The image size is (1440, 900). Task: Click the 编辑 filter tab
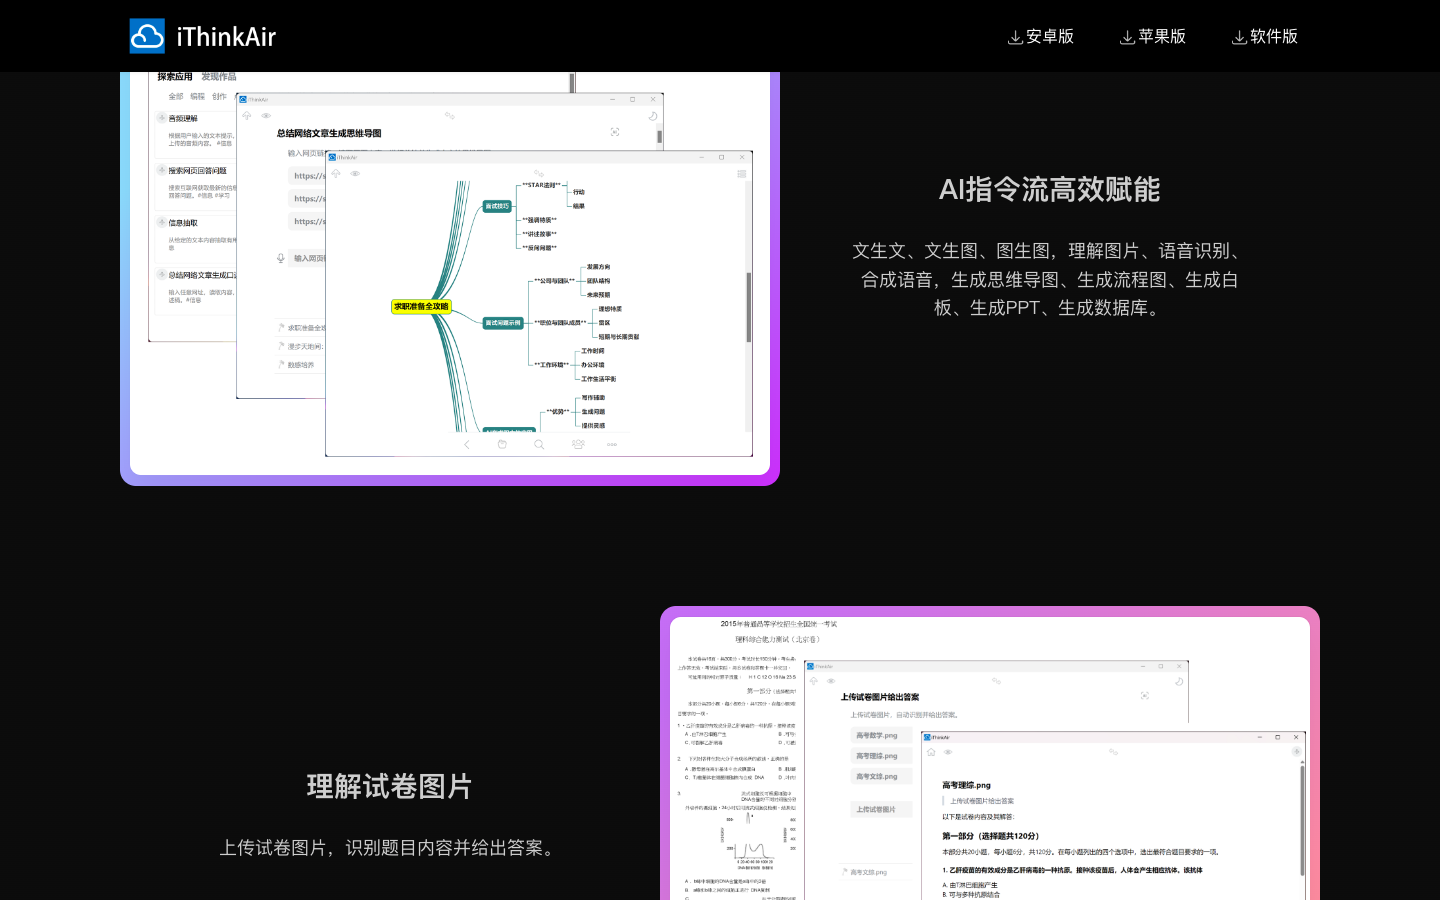(198, 96)
